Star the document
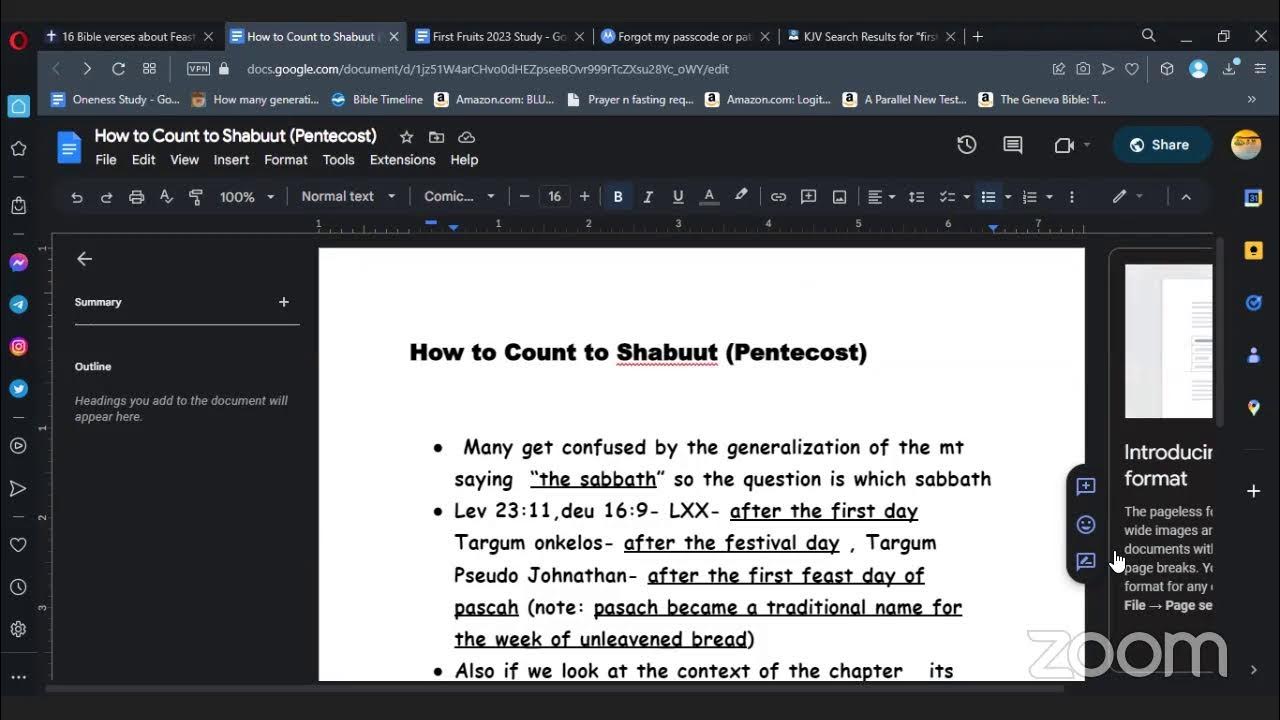1280x720 pixels. (x=406, y=137)
